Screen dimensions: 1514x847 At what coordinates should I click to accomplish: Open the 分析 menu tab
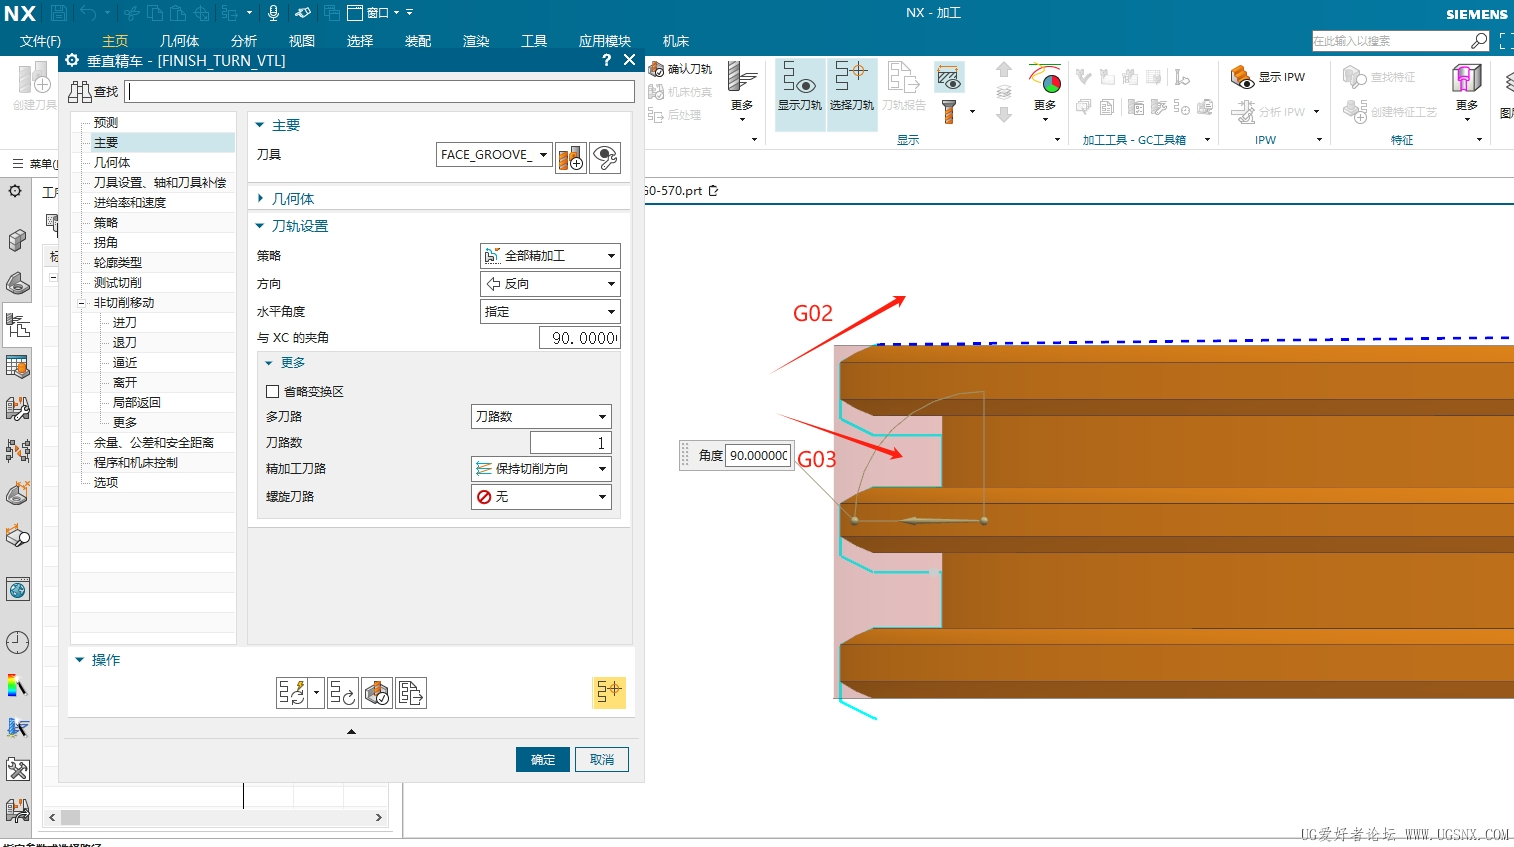point(244,41)
